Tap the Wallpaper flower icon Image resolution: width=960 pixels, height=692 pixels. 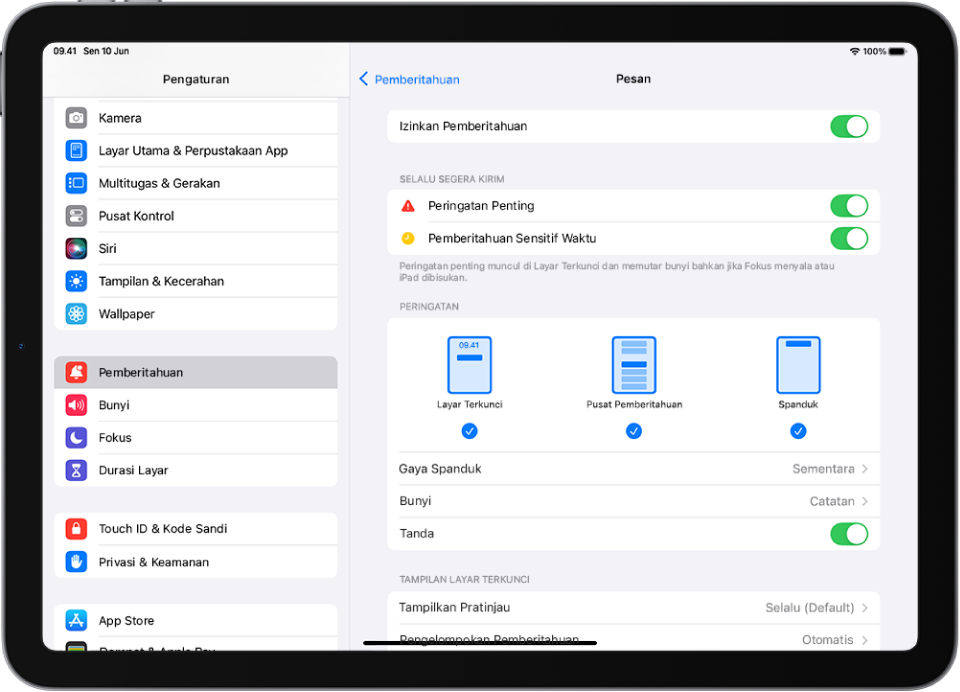(x=76, y=314)
